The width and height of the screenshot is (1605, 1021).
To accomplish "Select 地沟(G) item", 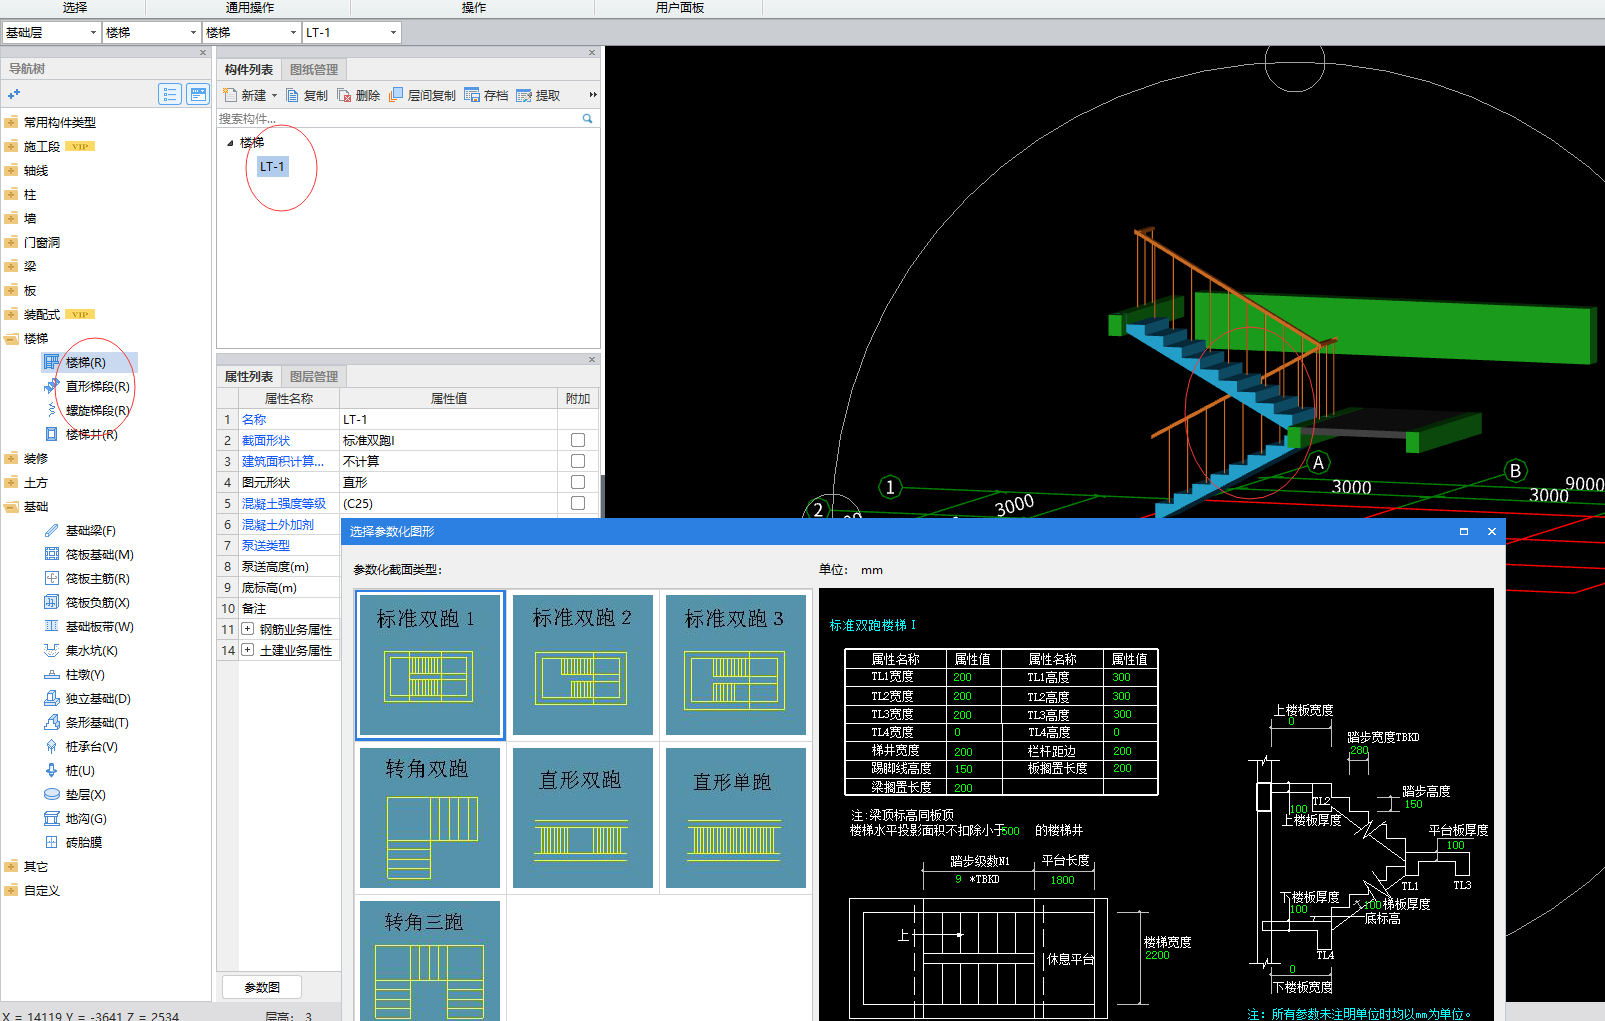I will [x=86, y=818].
